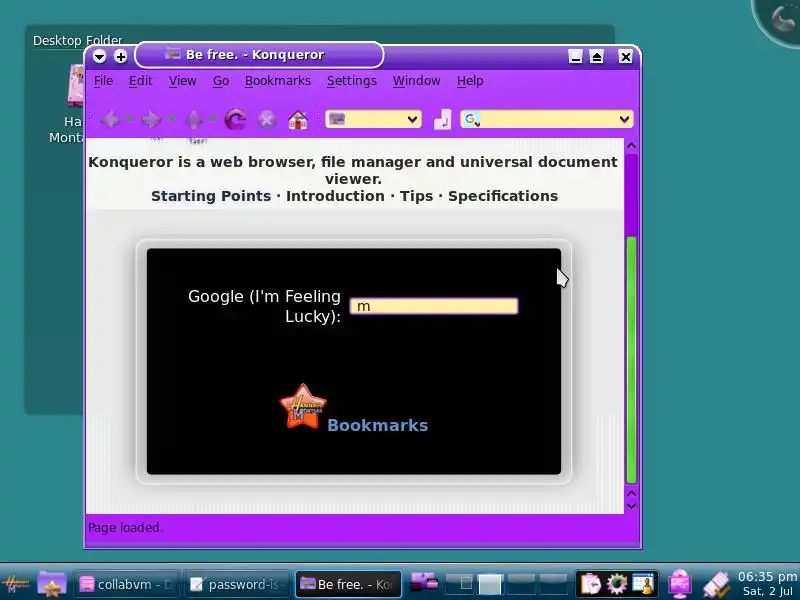The image size is (800, 600).
Task: Open the Settings menu
Action: pyautogui.click(x=352, y=81)
